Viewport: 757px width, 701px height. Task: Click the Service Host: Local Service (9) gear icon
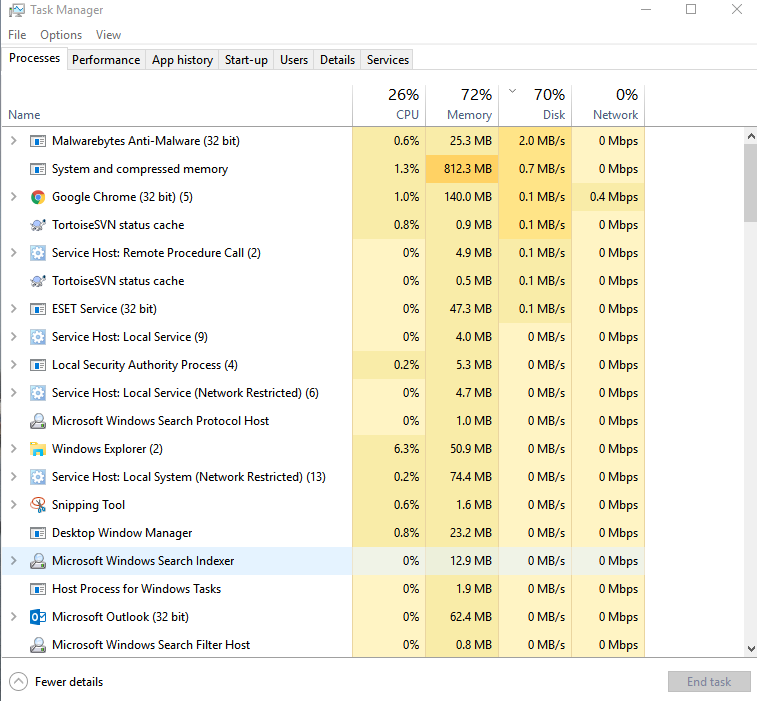click(x=38, y=337)
